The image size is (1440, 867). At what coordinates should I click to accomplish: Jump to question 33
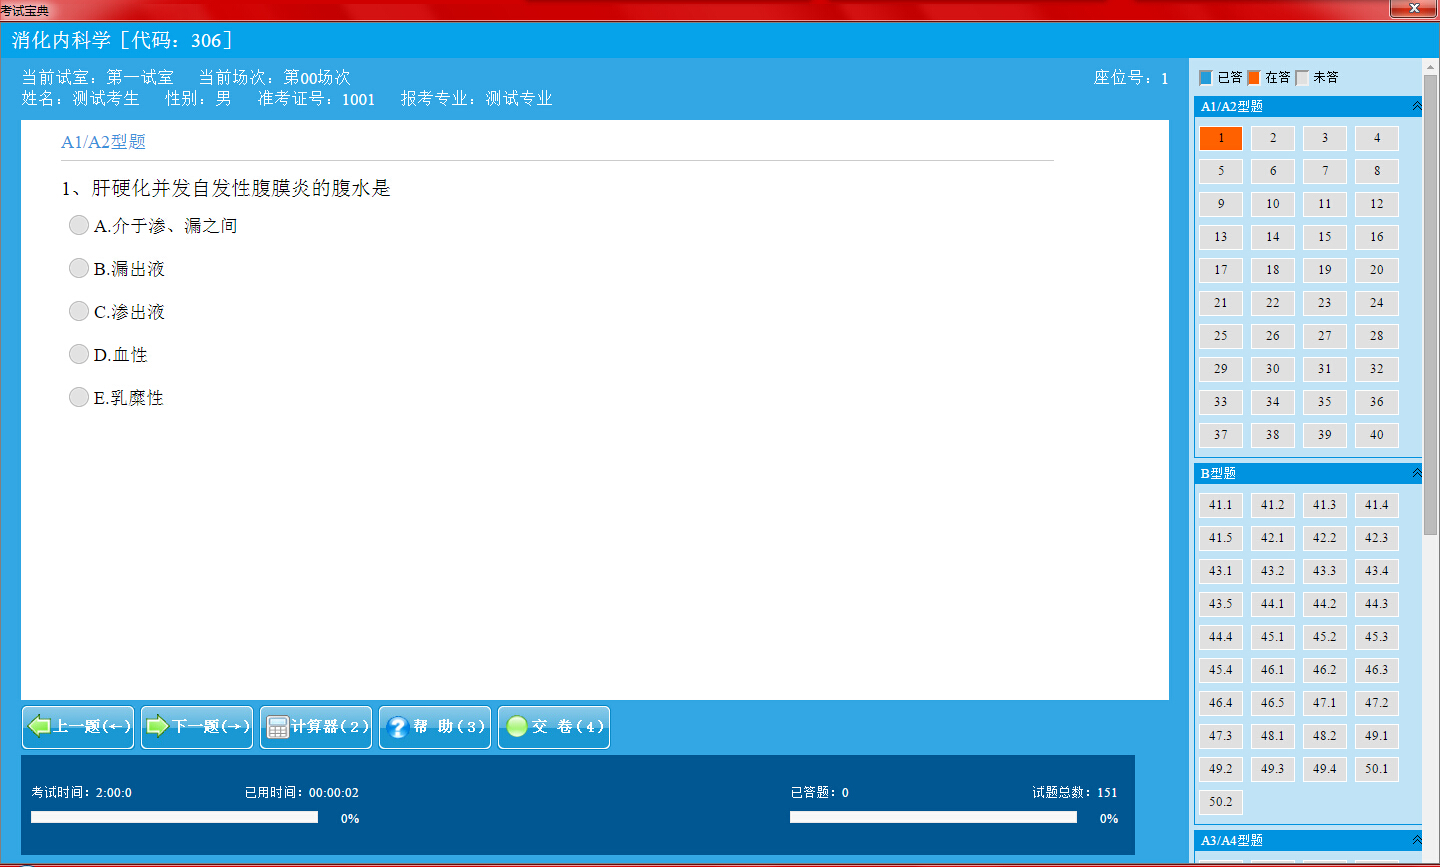pos(1221,402)
